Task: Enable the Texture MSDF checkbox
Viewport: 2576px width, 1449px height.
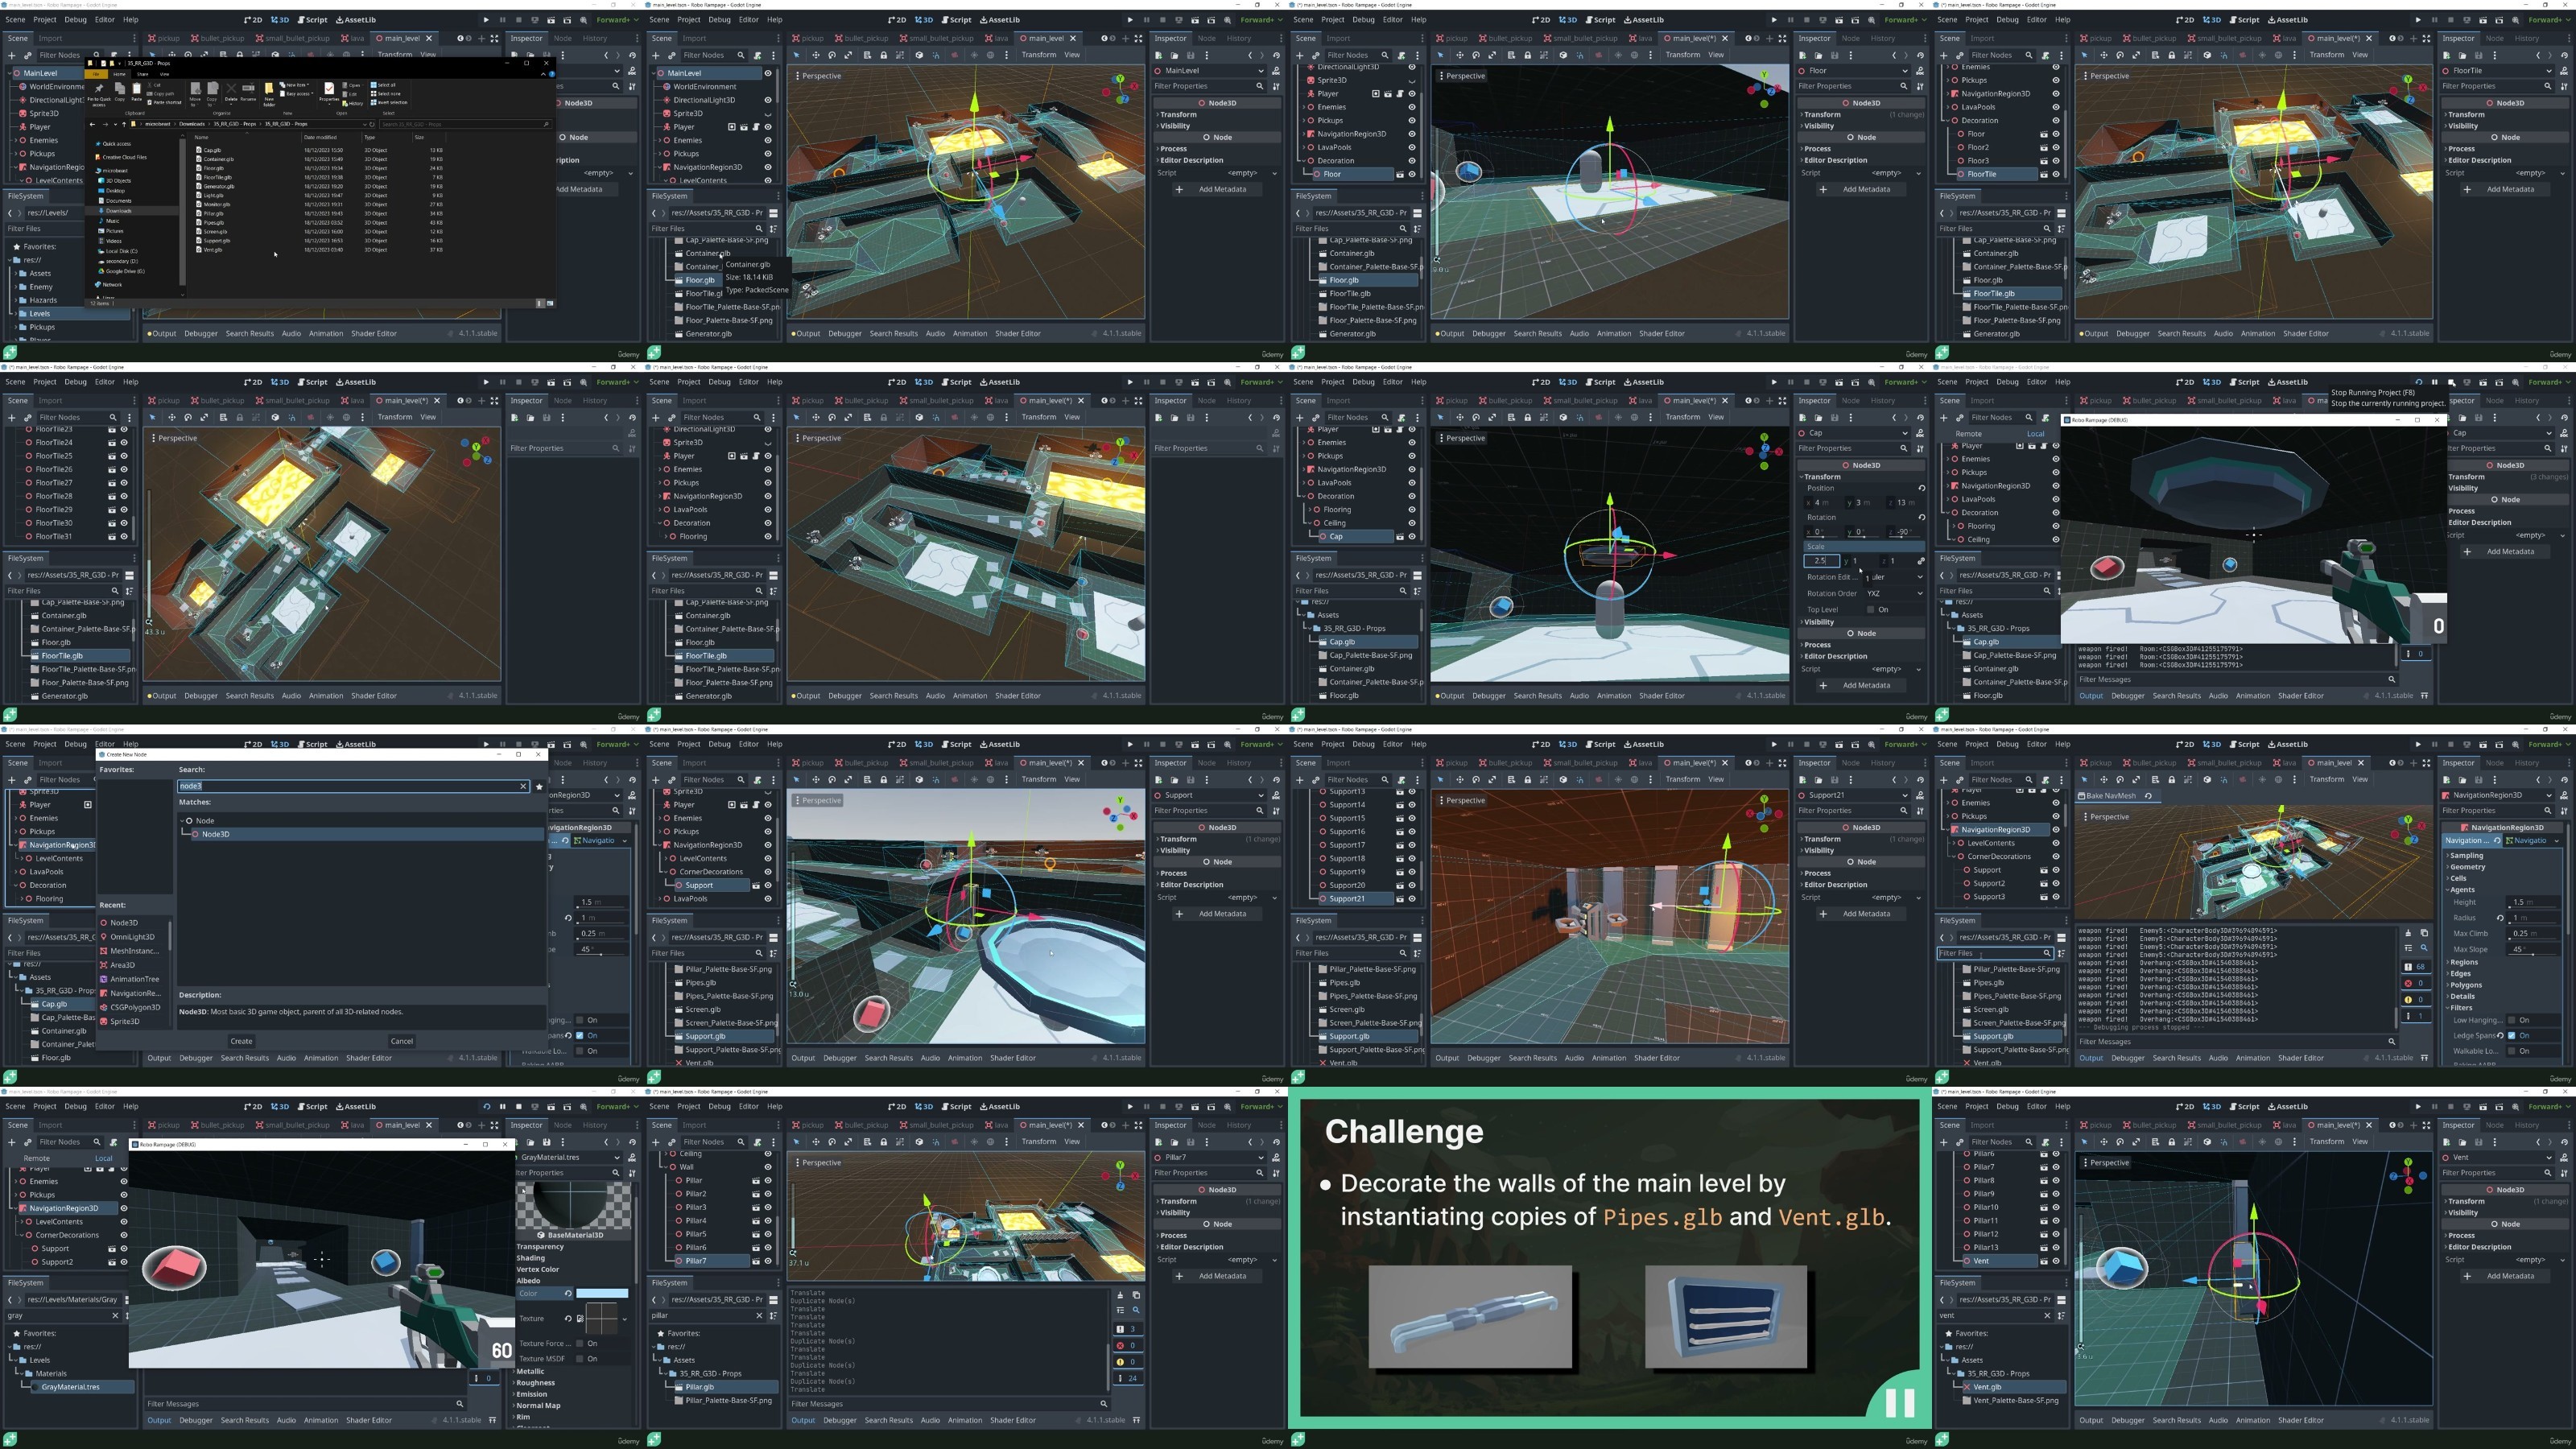Action: (580, 1358)
